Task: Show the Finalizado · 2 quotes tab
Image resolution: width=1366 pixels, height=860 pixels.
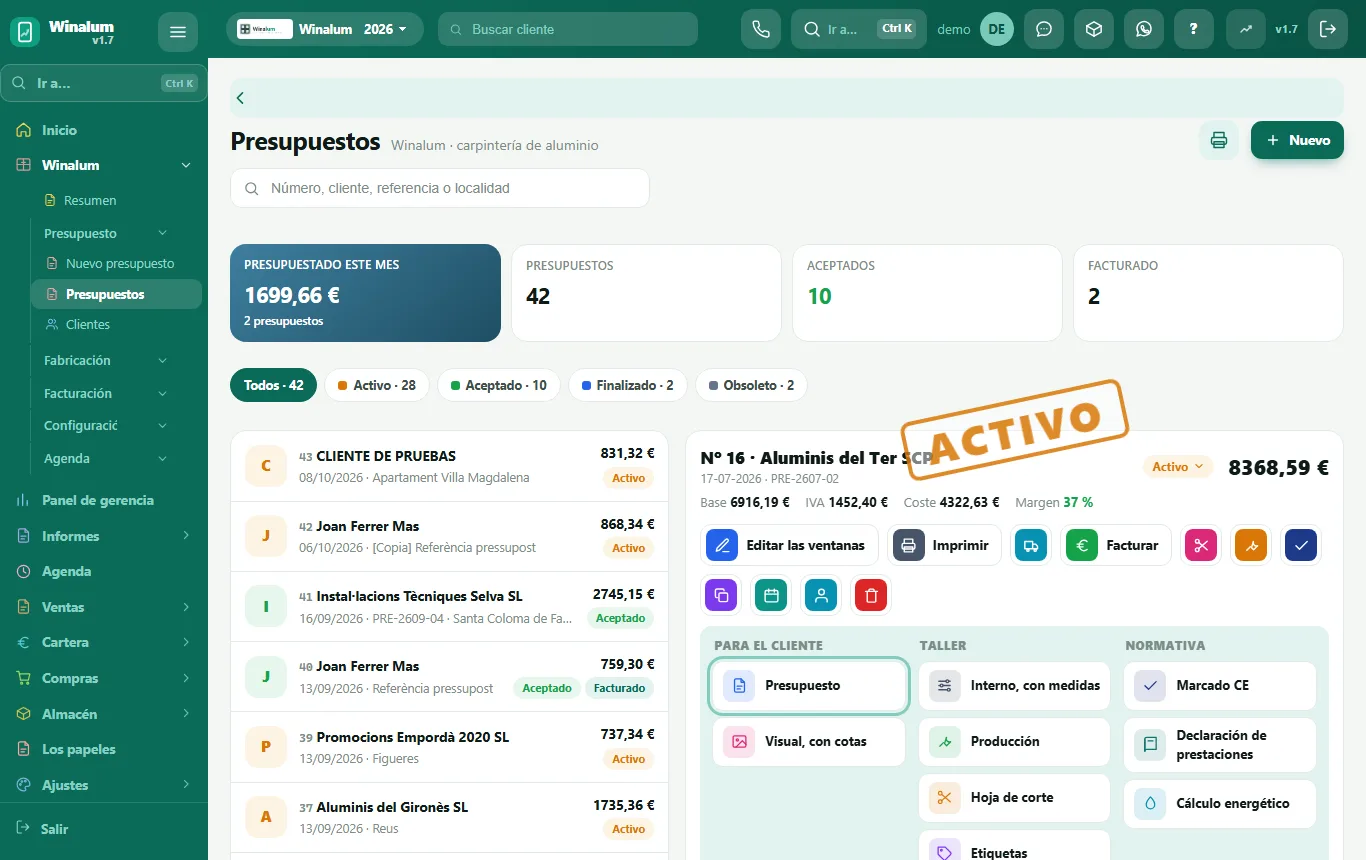Action: (628, 385)
